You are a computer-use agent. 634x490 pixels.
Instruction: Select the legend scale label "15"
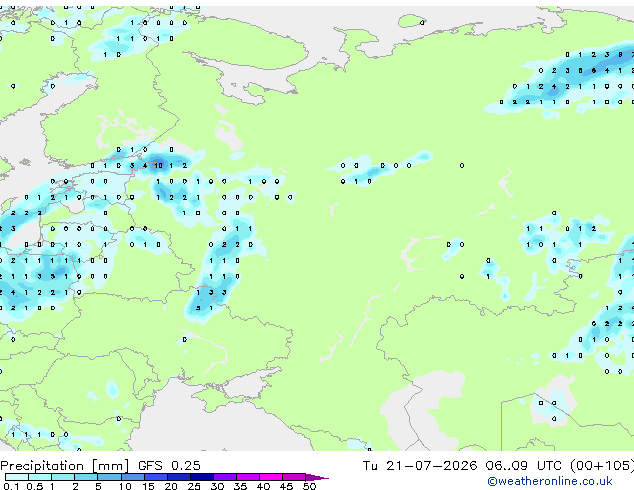point(148,486)
